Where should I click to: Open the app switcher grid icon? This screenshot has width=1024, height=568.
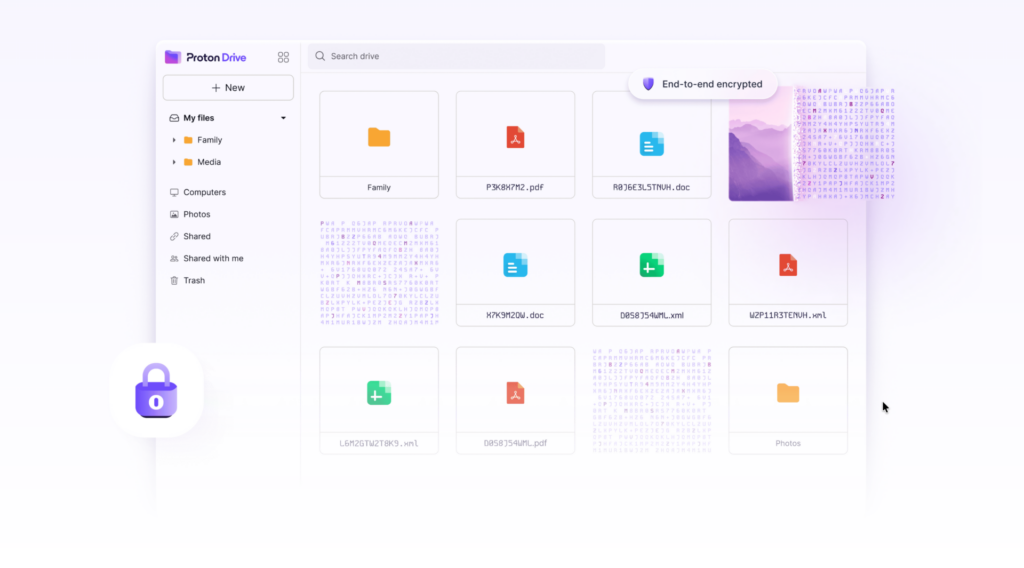(283, 57)
